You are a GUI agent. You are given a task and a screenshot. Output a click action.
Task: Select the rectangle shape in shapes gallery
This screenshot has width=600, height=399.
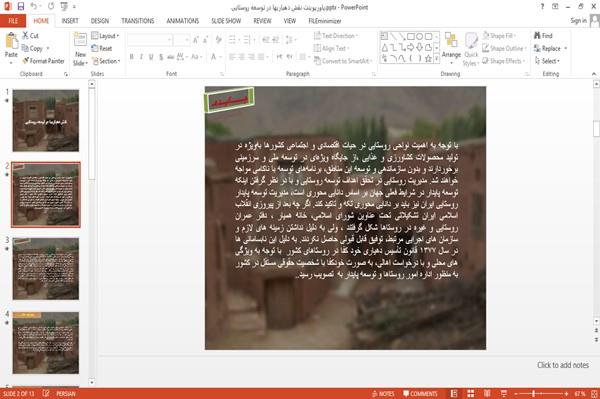411,36
